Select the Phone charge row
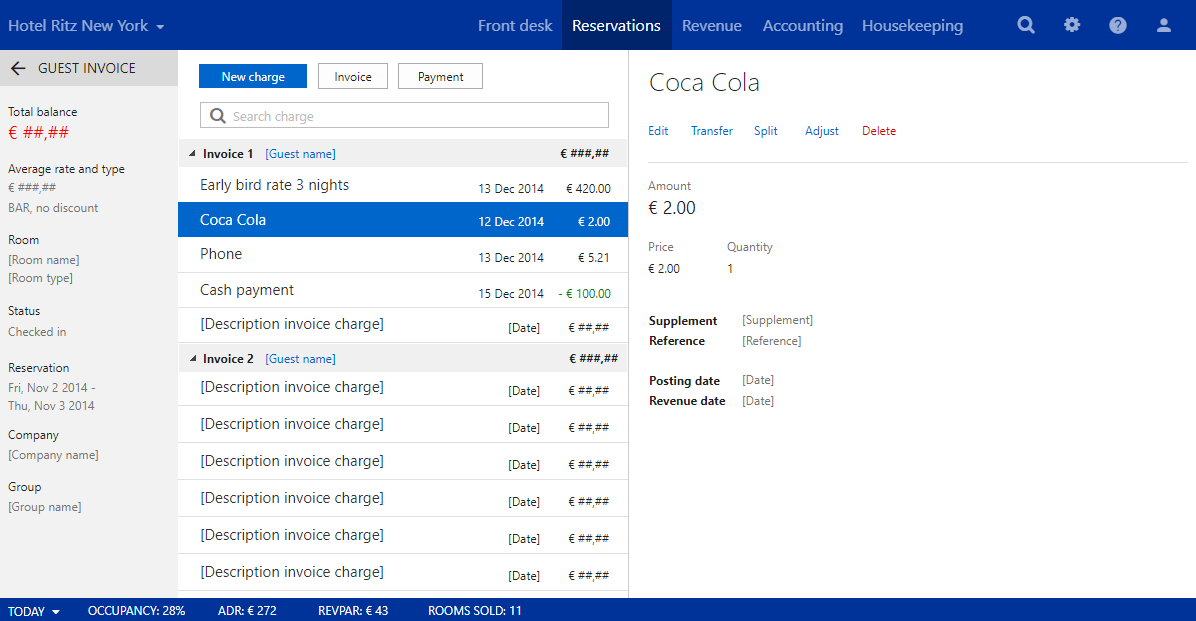The image size is (1196, 621). 403,255
